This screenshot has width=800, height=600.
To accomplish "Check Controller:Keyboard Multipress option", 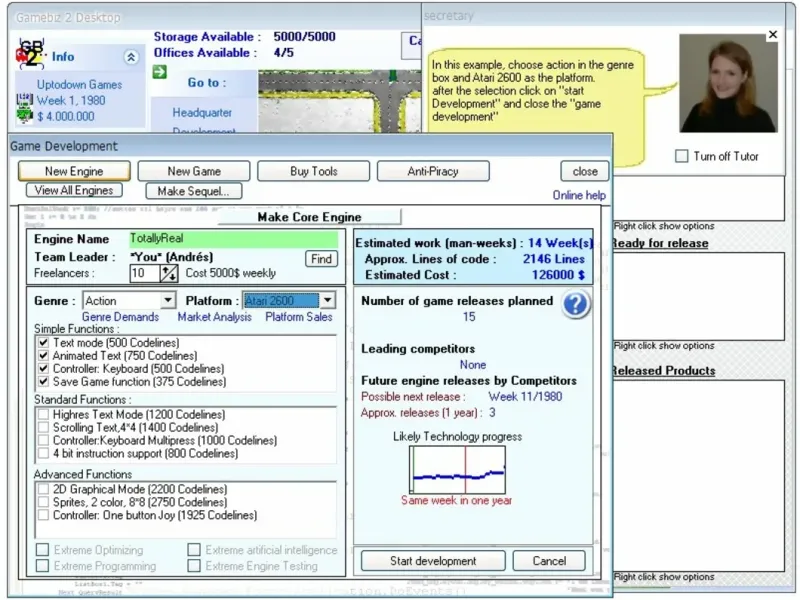I will [x=43, y=440].
